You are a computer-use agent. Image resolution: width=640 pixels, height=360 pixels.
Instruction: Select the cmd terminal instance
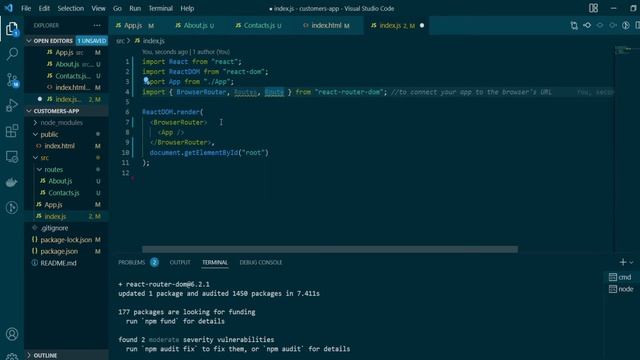click(620, 277)
